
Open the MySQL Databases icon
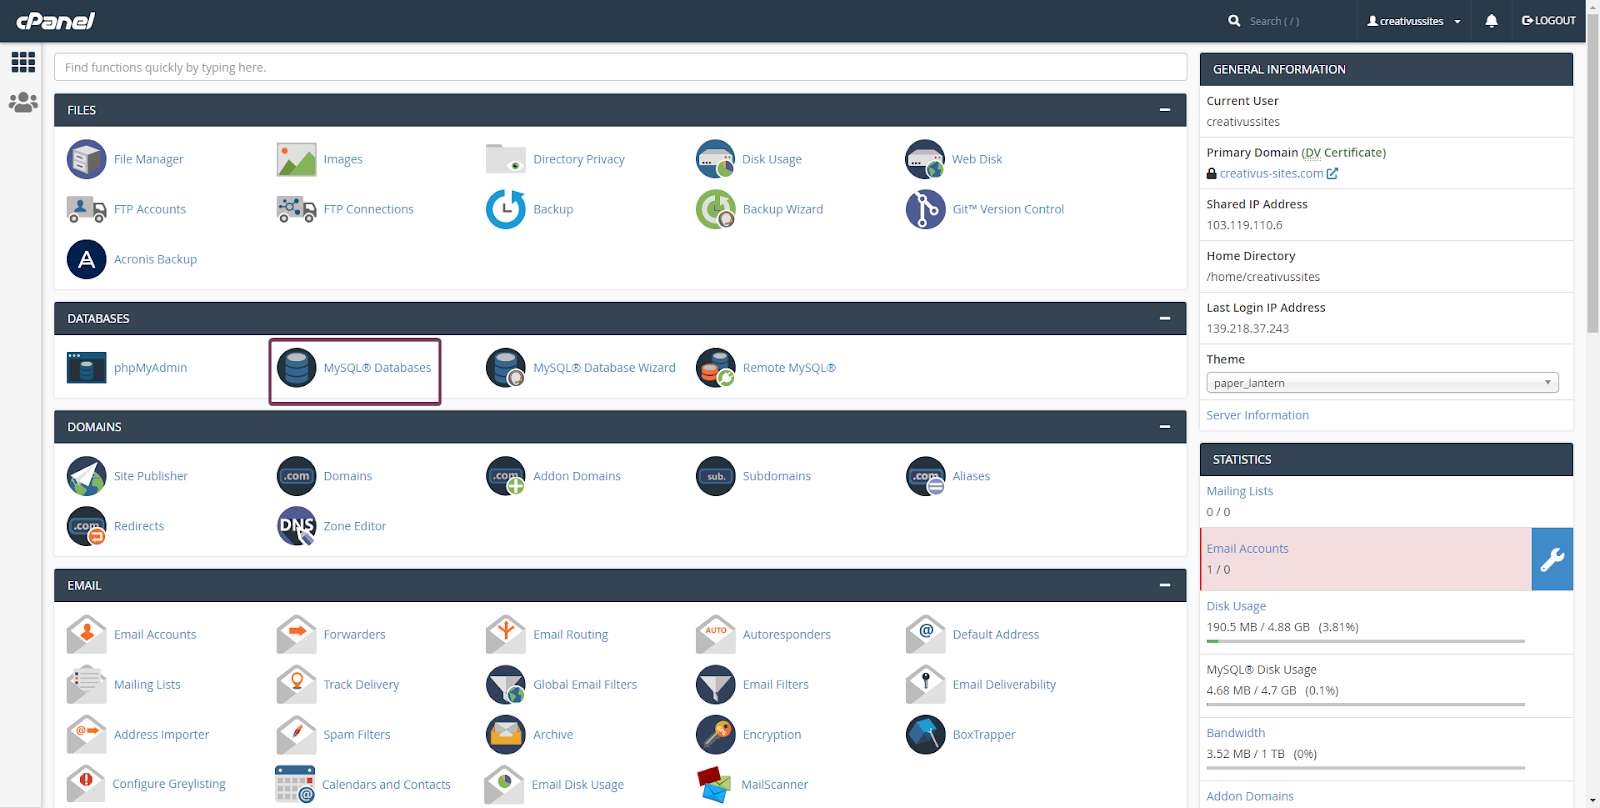pyautogui.click(x=296, y=368)
